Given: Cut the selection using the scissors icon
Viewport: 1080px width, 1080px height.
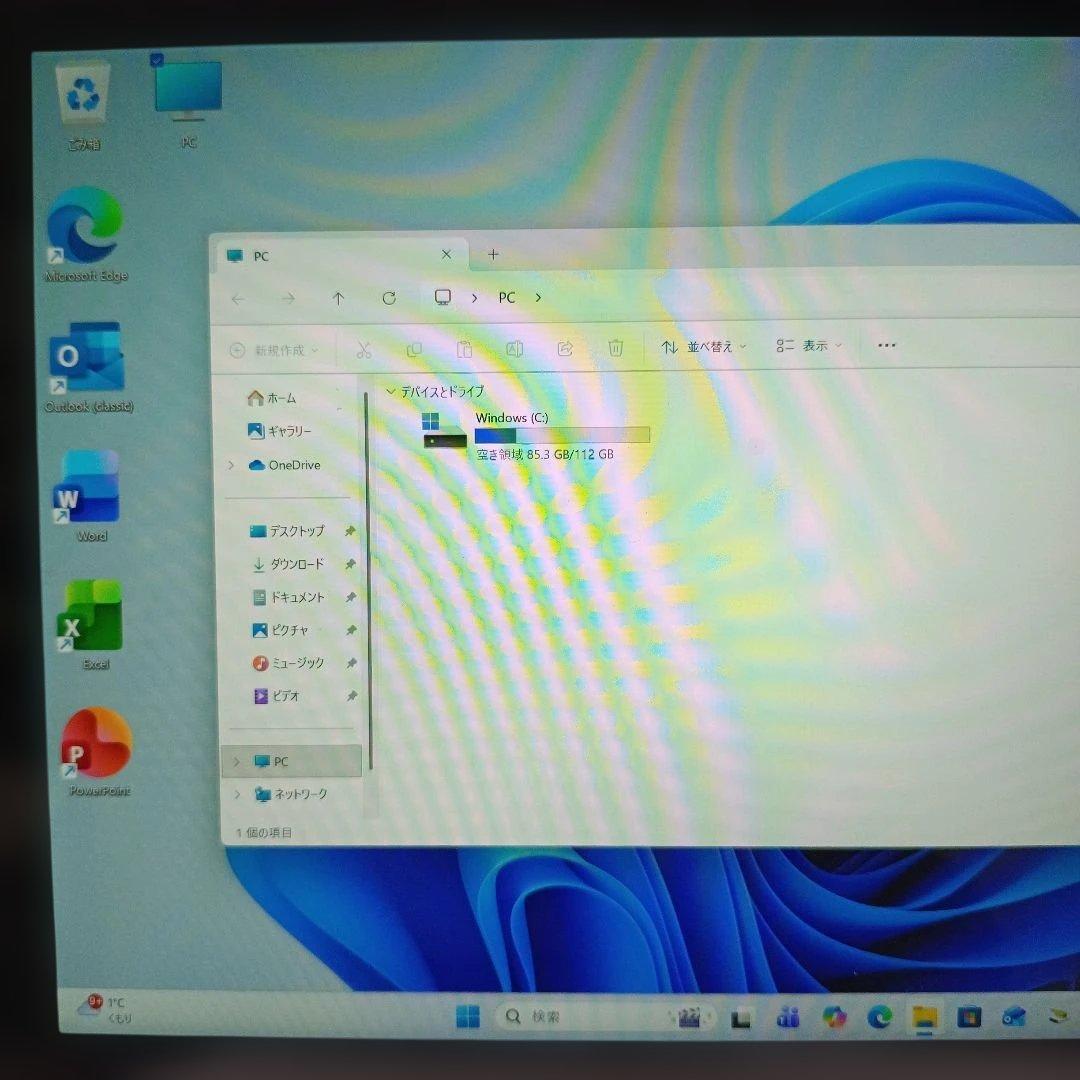Looking at the screenshot, I should [x=364, y=348].
